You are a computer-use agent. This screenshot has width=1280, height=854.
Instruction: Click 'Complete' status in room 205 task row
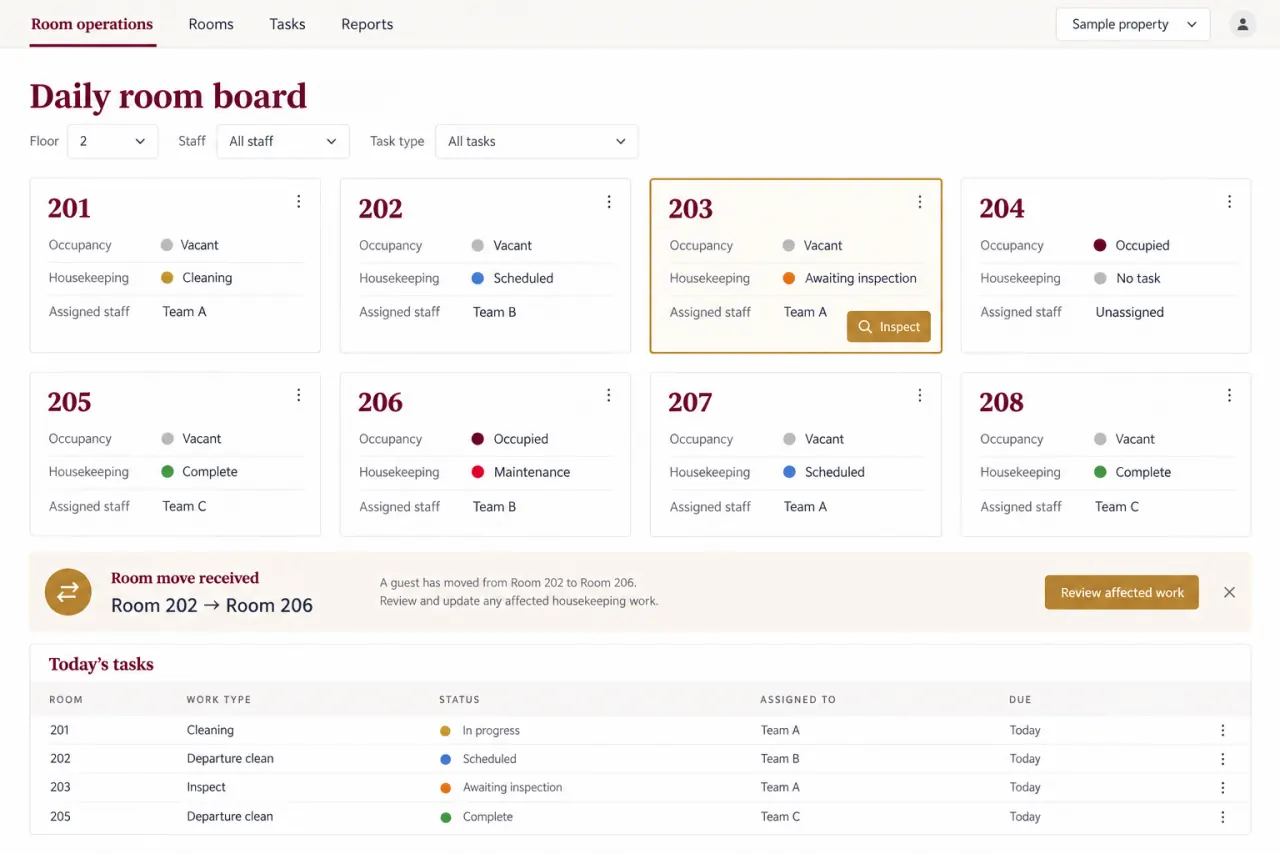(488, 817)
